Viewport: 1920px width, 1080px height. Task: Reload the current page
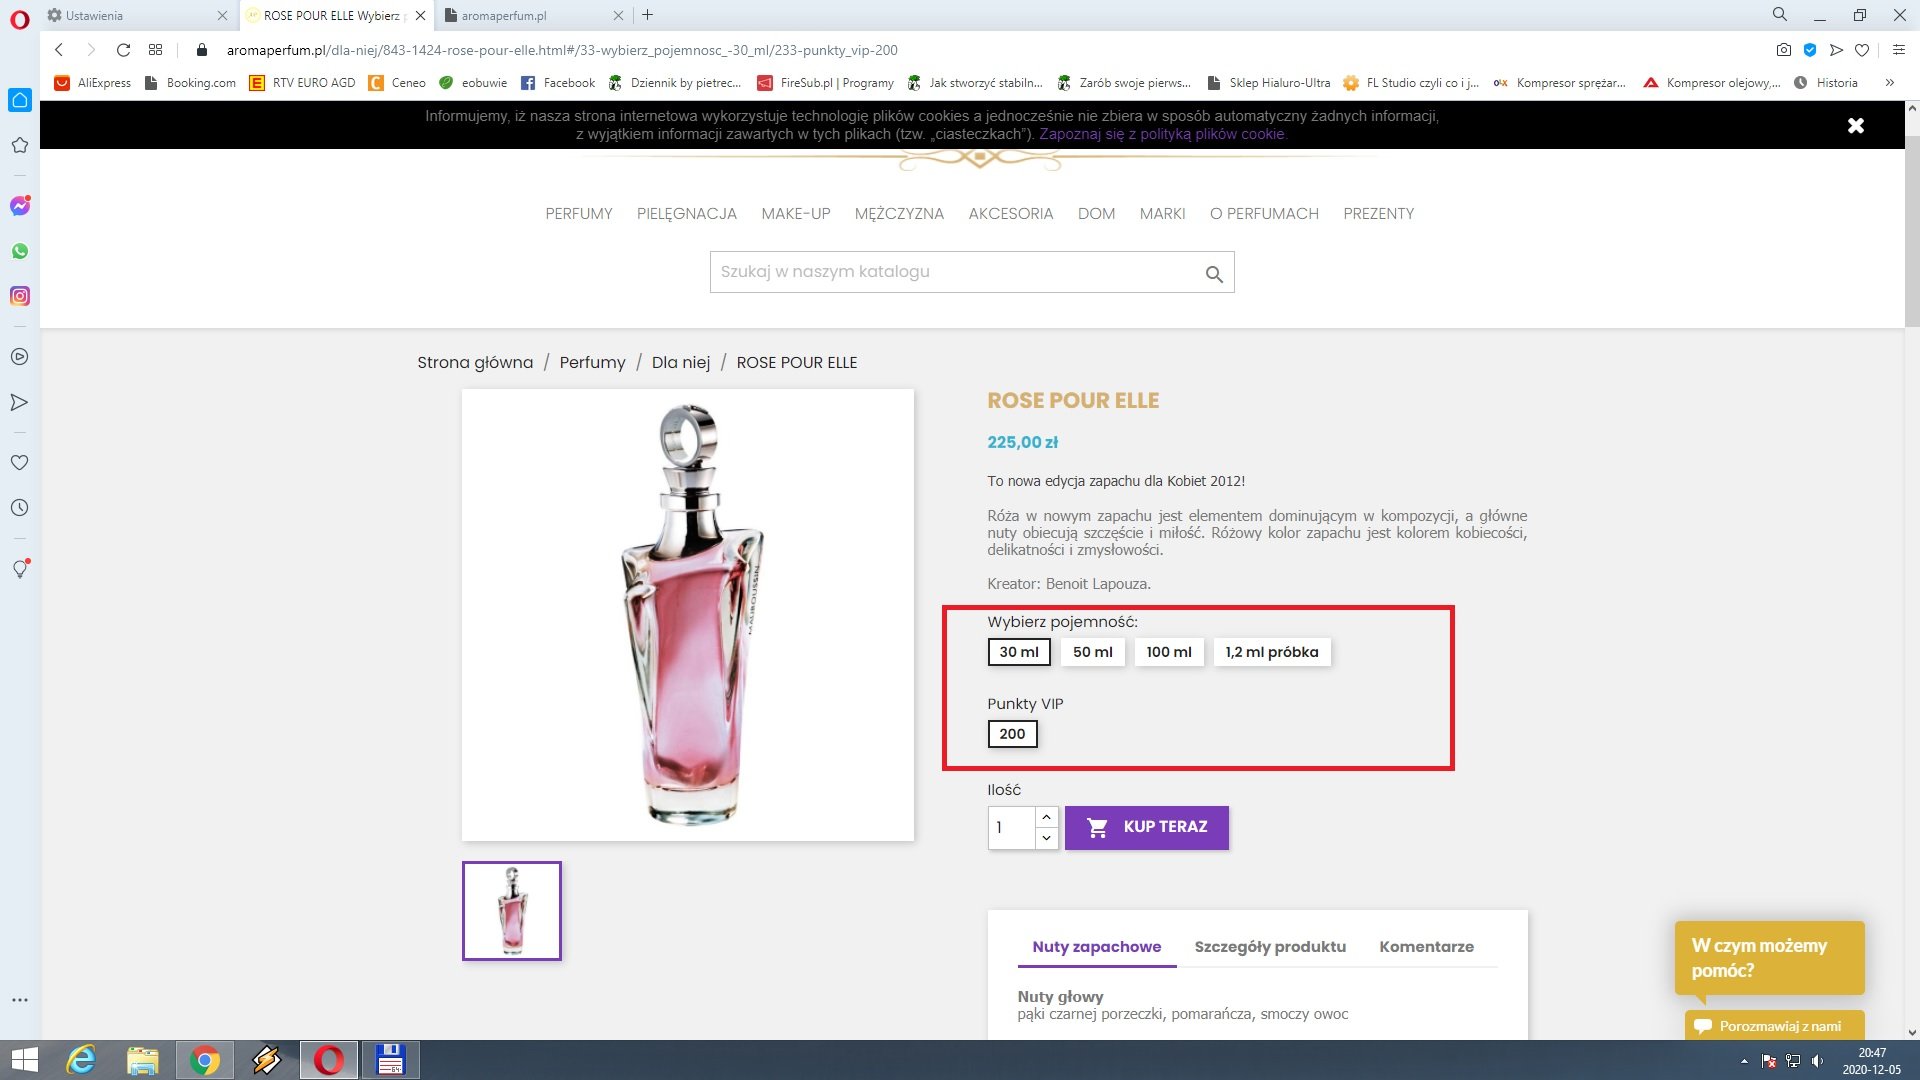[x=123, y=50]
